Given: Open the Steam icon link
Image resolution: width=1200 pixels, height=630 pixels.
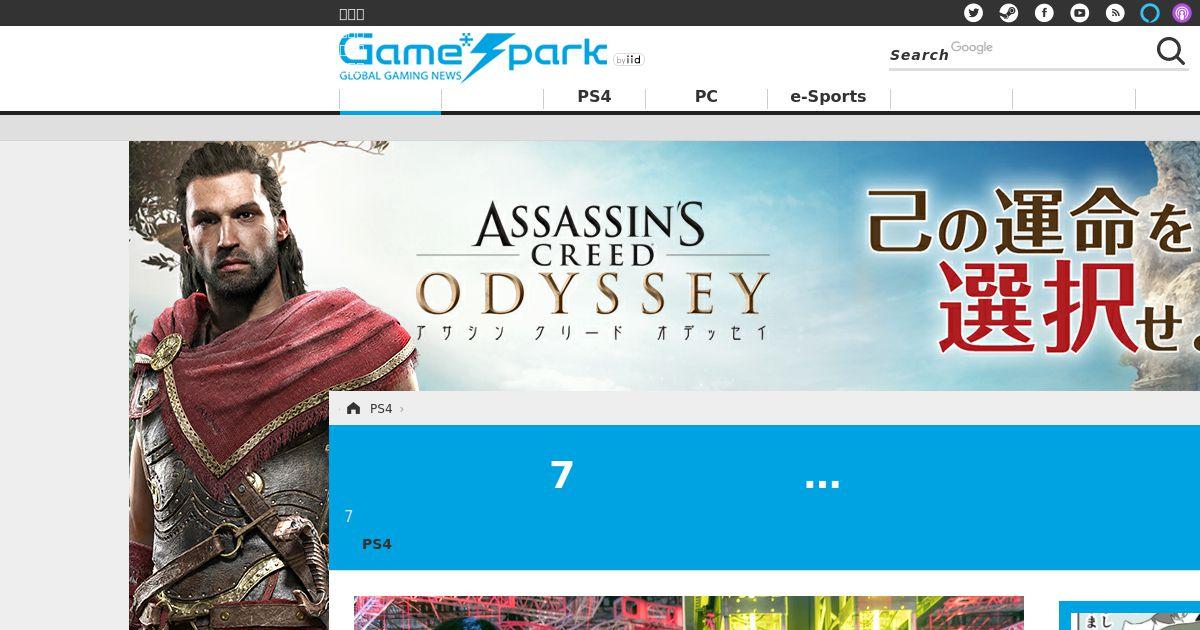Looking at the screenshot, I should [1008, 13].
